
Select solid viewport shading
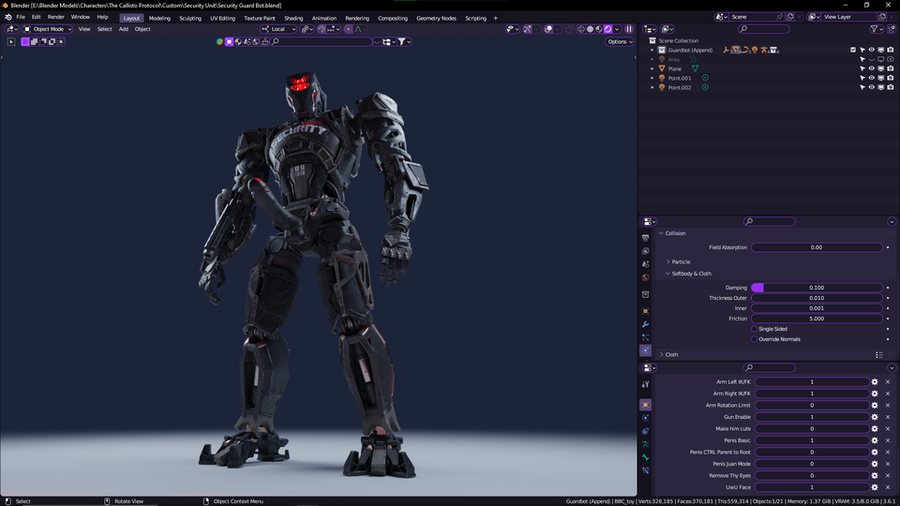point(590,29)
